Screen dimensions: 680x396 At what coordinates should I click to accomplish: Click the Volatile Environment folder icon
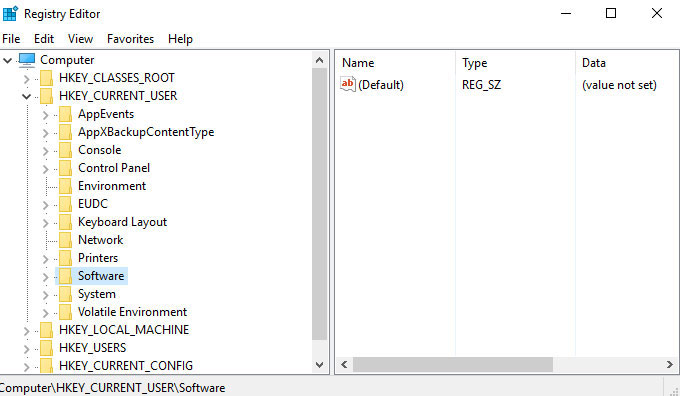[x=65, y=312]
